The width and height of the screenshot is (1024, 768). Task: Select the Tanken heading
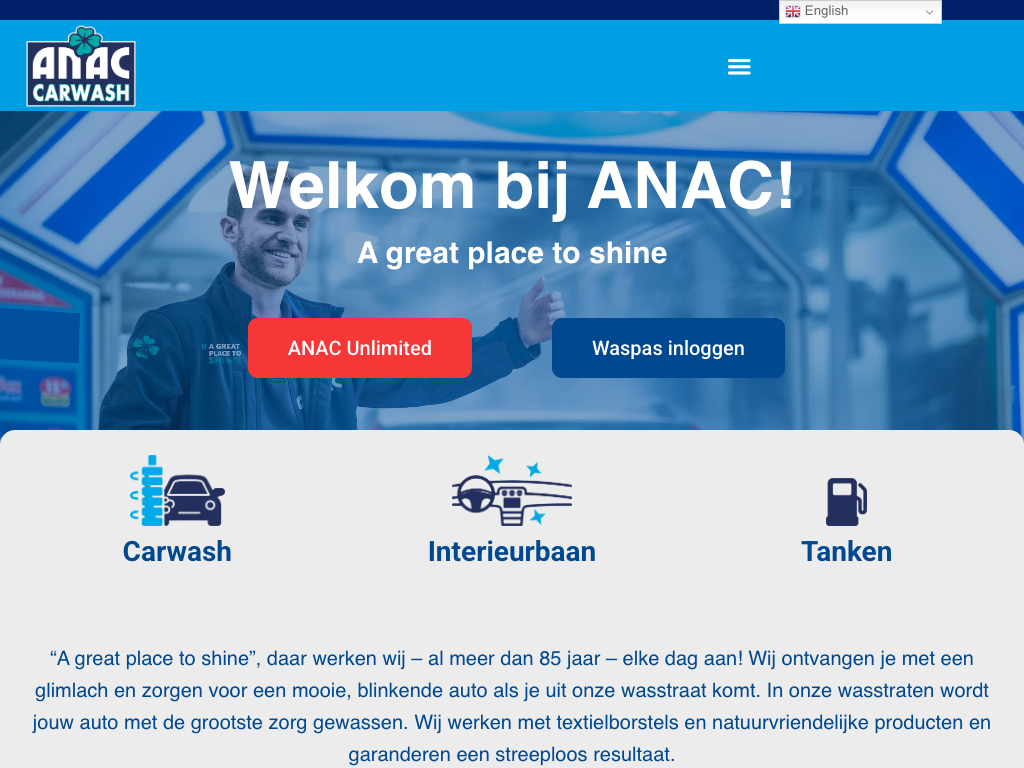846,552
